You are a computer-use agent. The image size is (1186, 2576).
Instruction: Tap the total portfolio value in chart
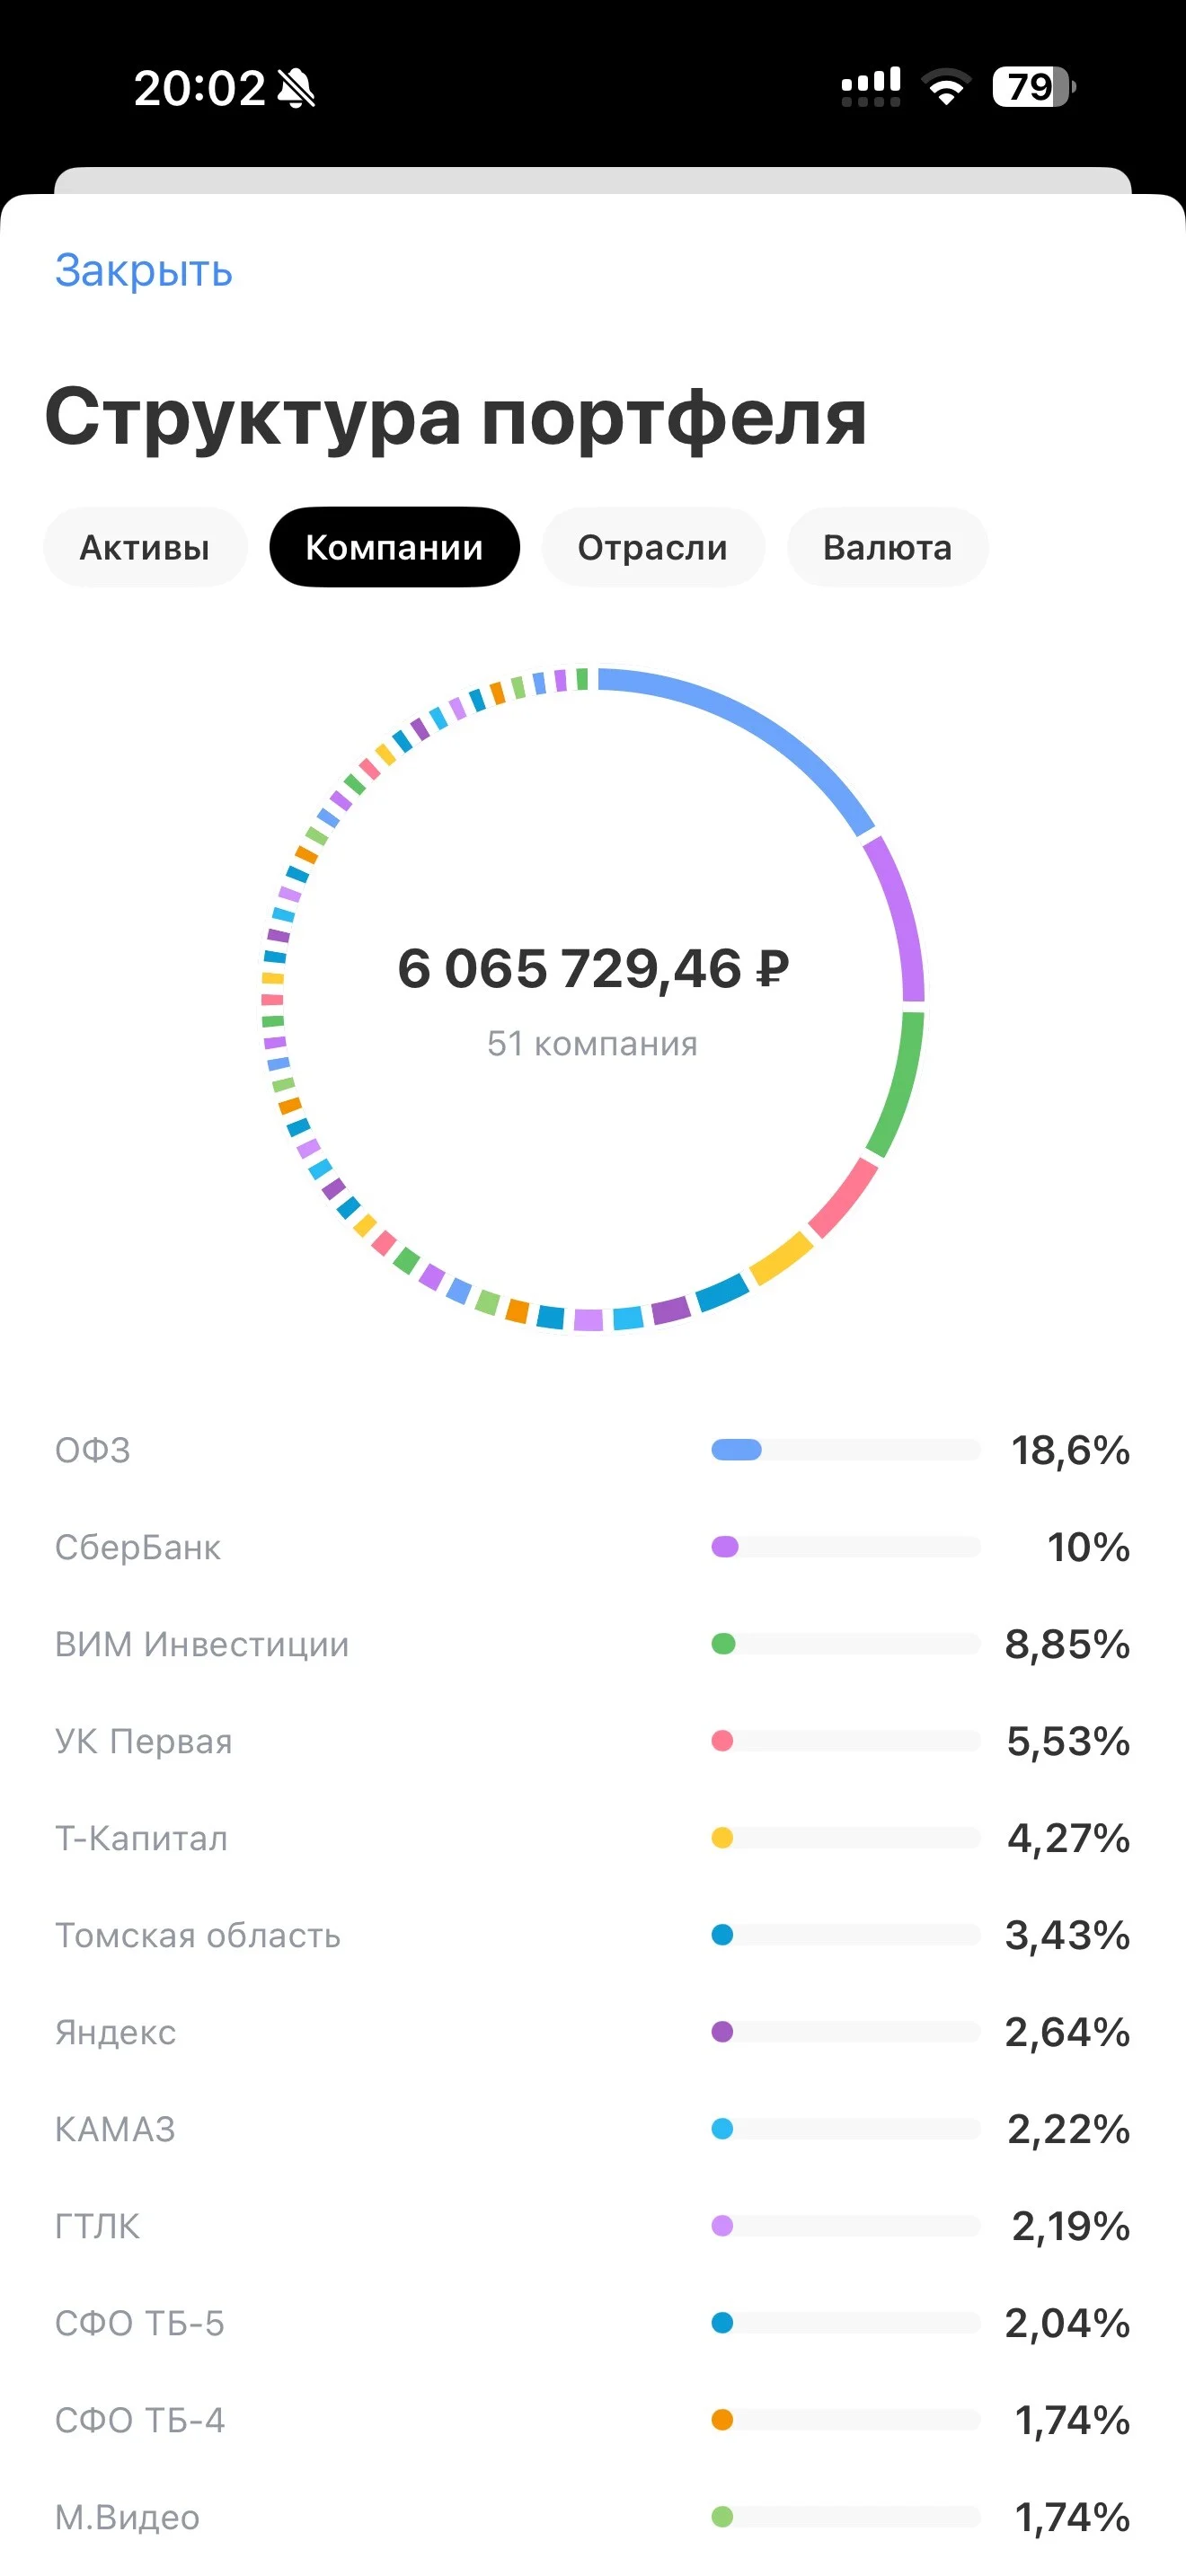(593, 968)
